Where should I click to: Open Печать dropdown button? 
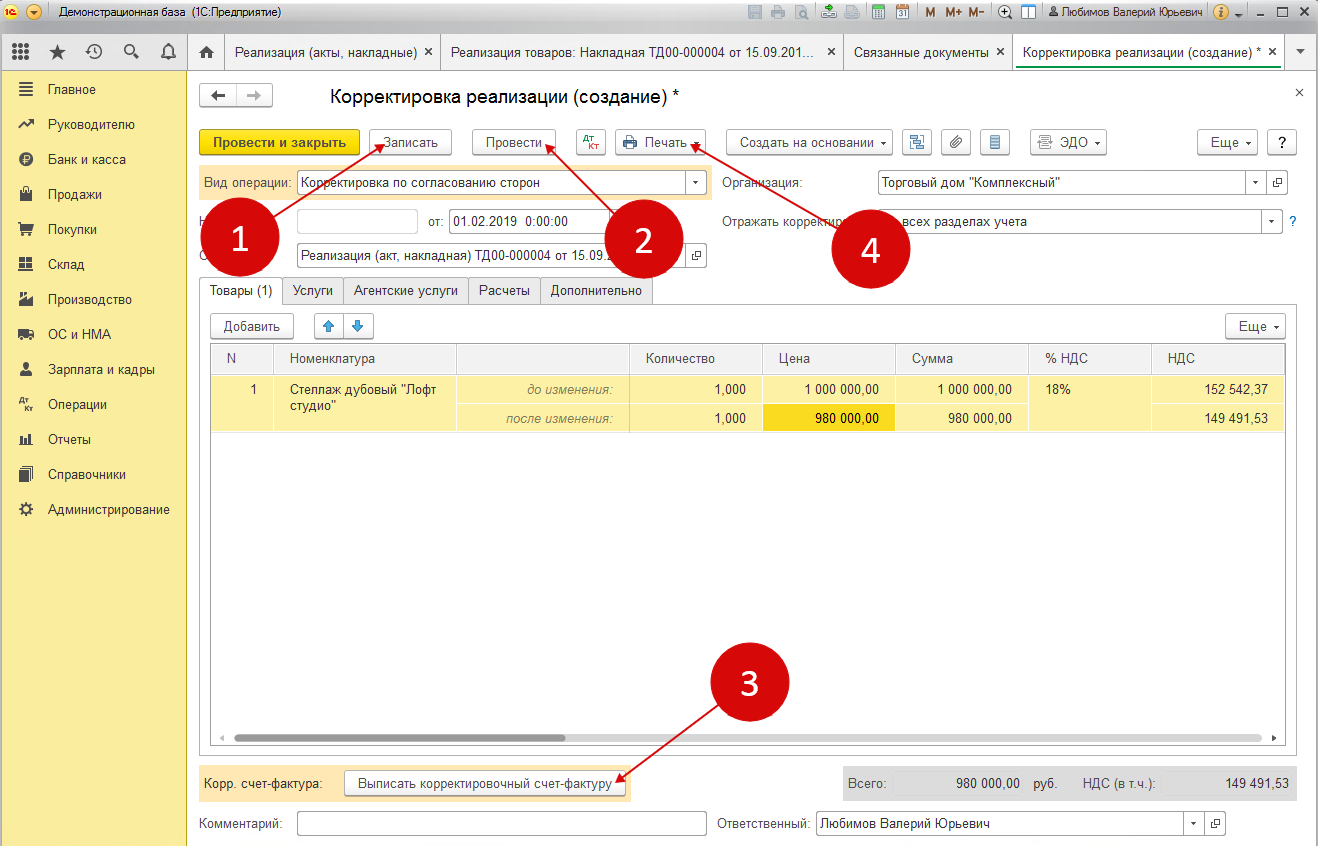[x=661, y=143]
